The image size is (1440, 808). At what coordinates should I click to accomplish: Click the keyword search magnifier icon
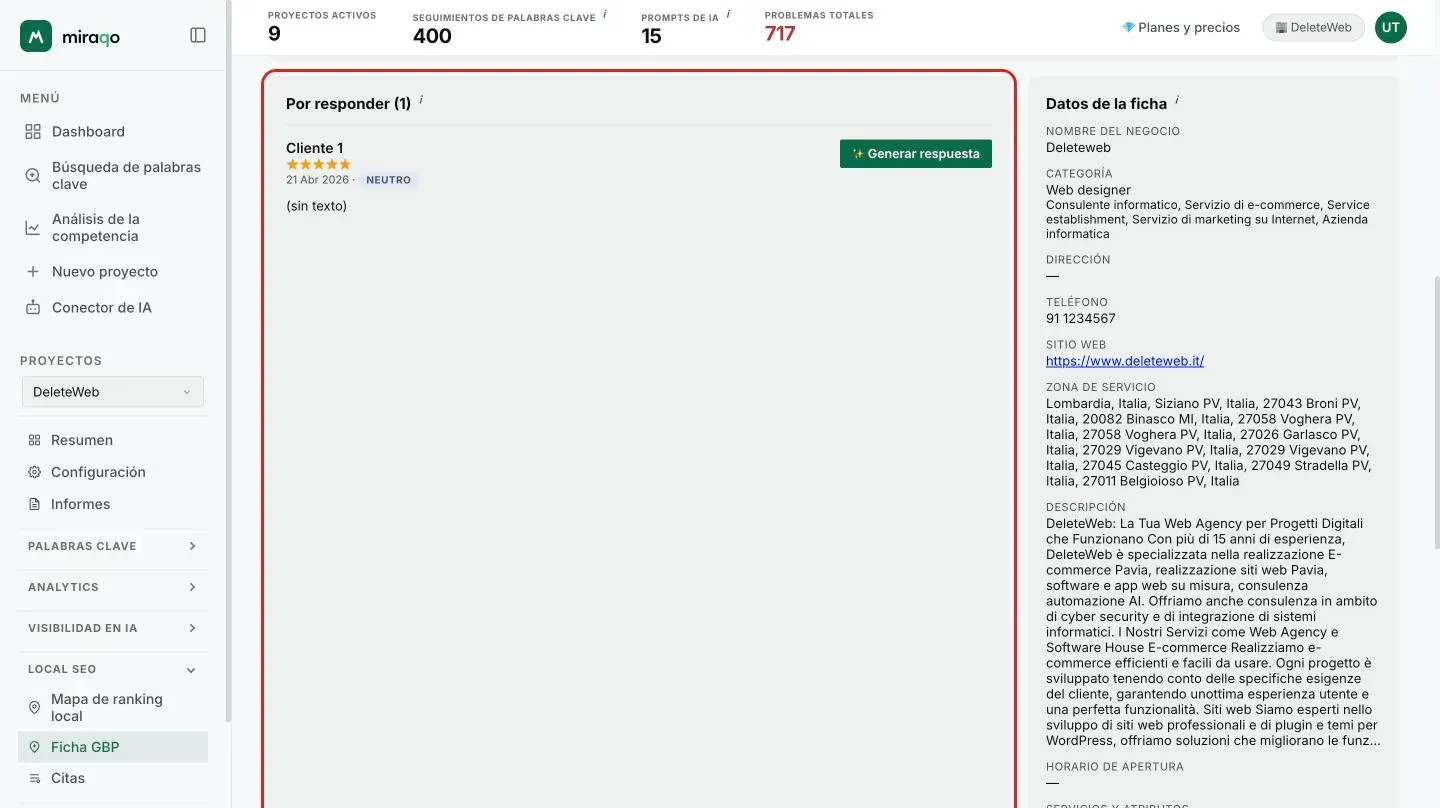[x=33, y=176]
